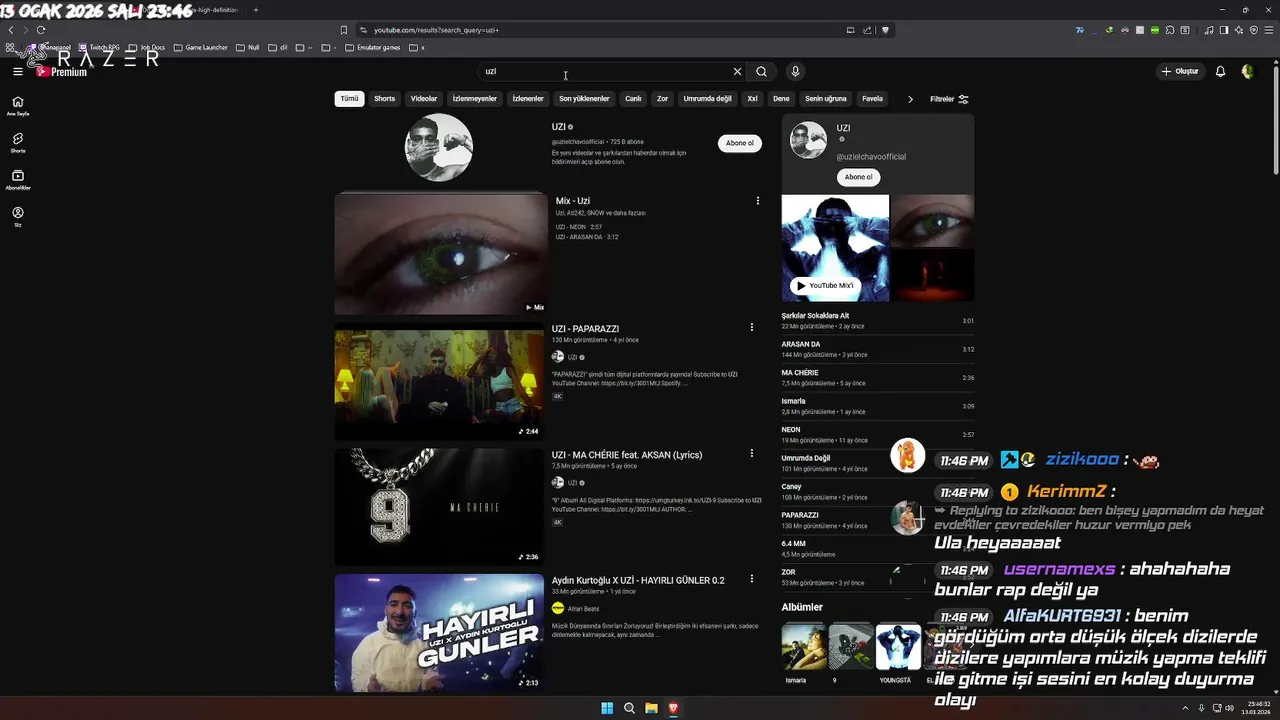Open the Ismarla album cover

point(804,647)
